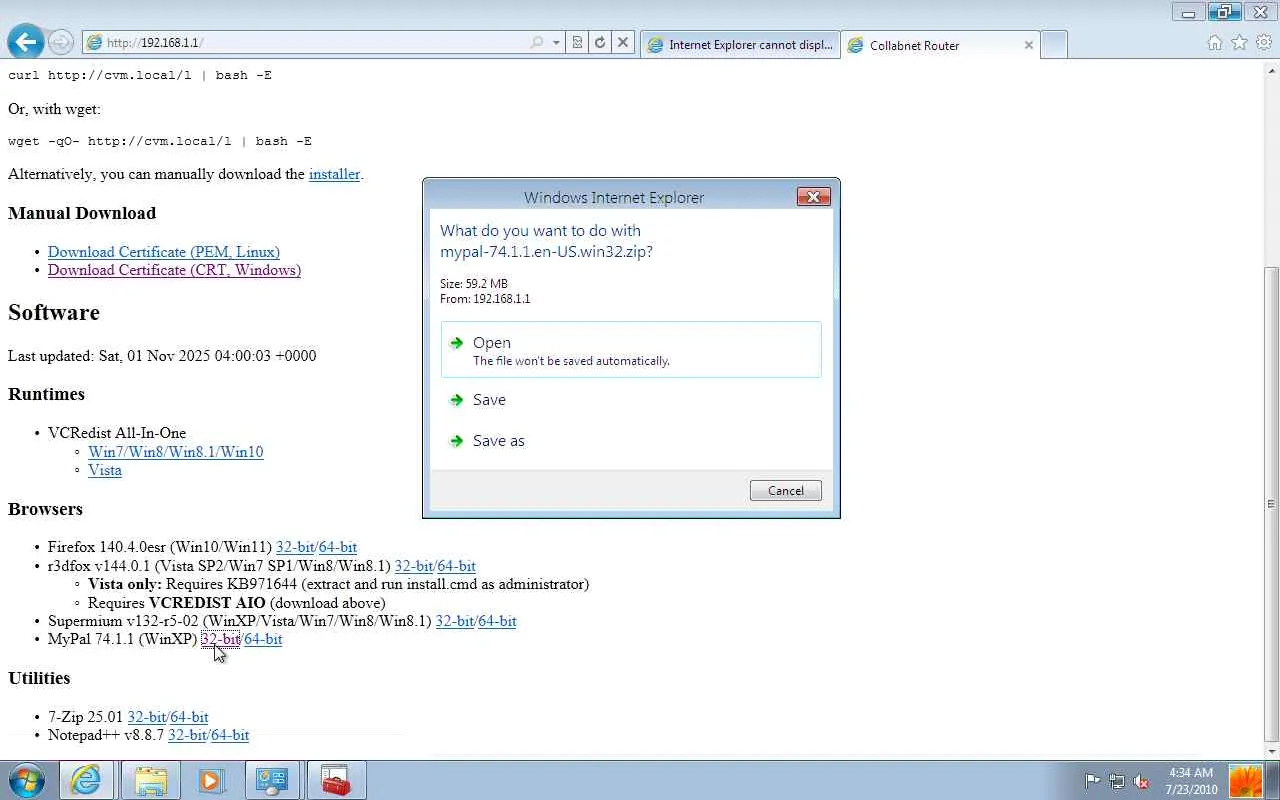Click Download Certificate (CRT, Windows) link
This screenshot has width=1280, height=800.
tap(174, 270)
